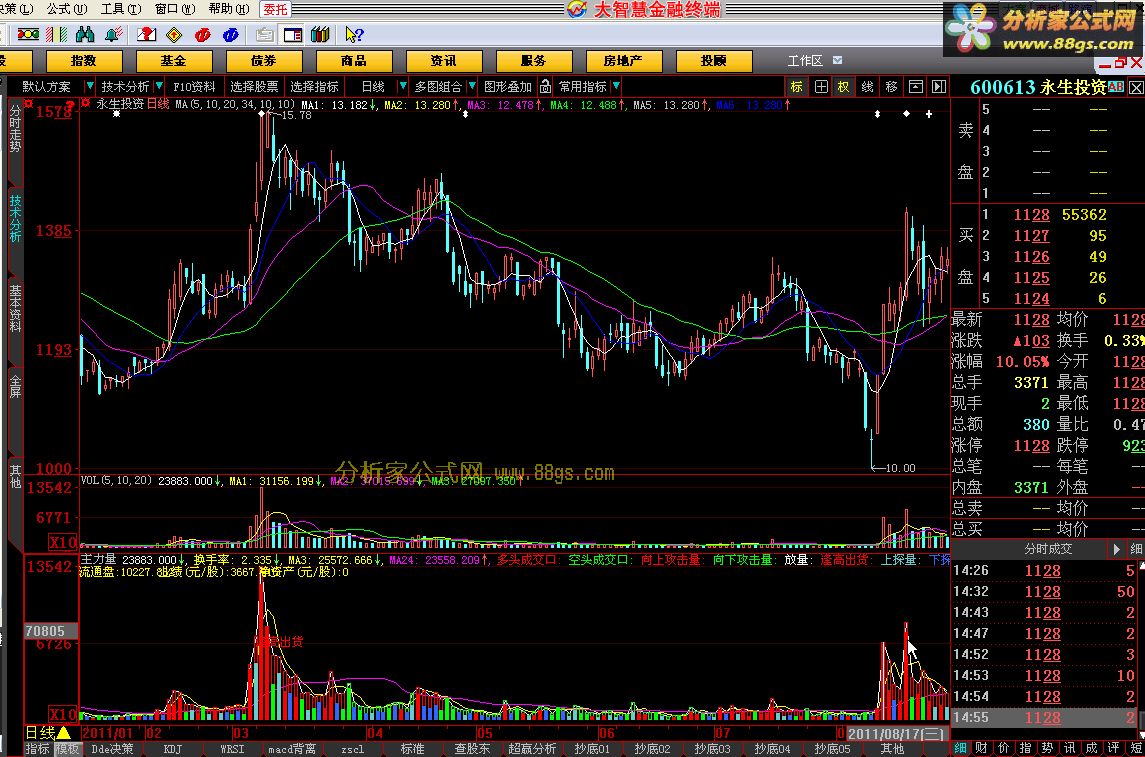The width and height of the screenshot is (1145, 757).
Task: Click the 资讯 yellow button
Action: coord(443,61)
